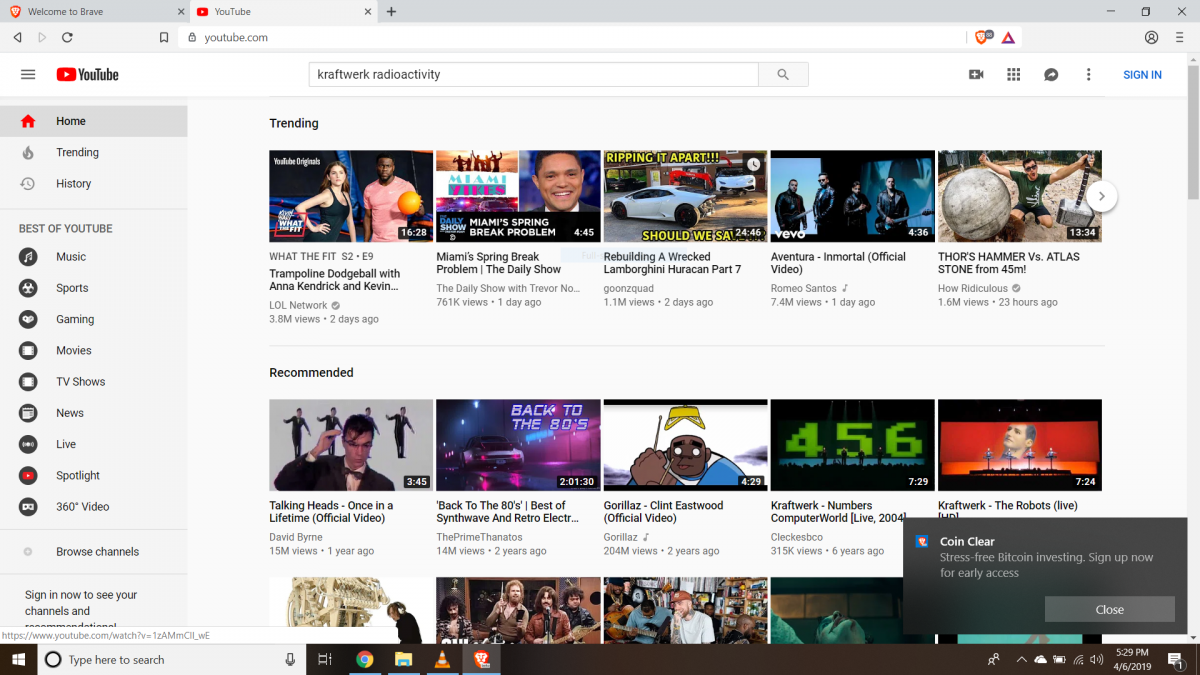The width and height of the screenshot is (1200, 675).
Task: Open History in the sidebar
Action: tap(93, 184)
